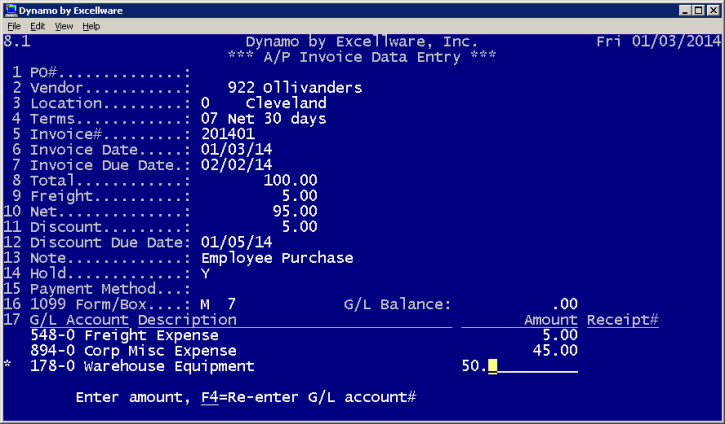725x424 pixels.
Task: Click discount due date 01/05/14
Action: point(236,242)
